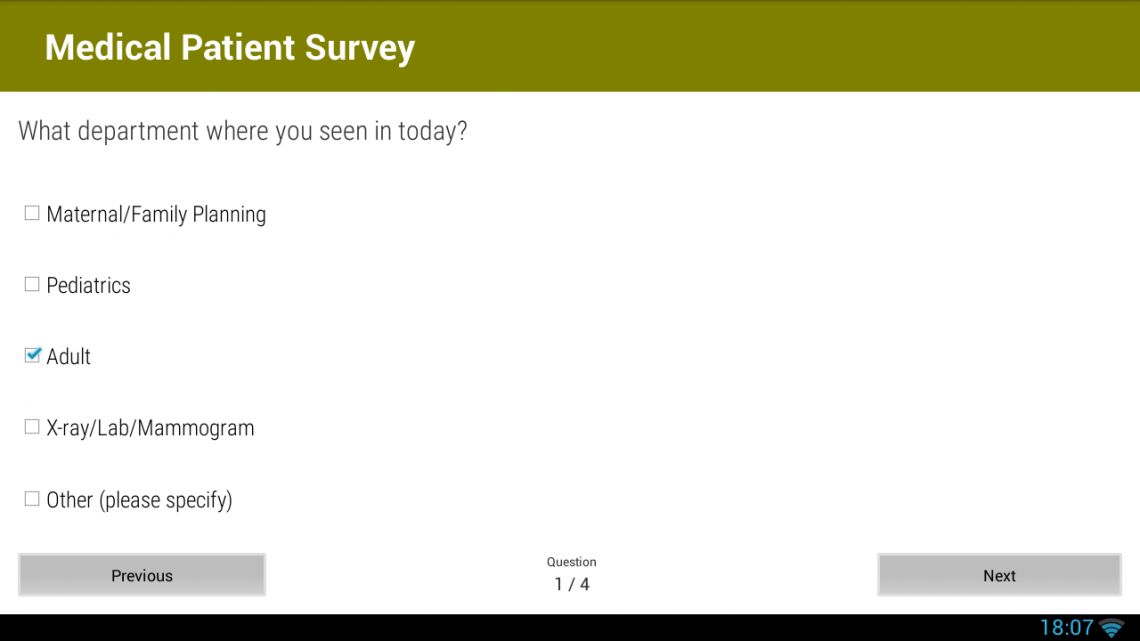Click the empty black system bar area
Image resolution: width=1140 pixels, height=641 pixels.
(x=500, y=628)
